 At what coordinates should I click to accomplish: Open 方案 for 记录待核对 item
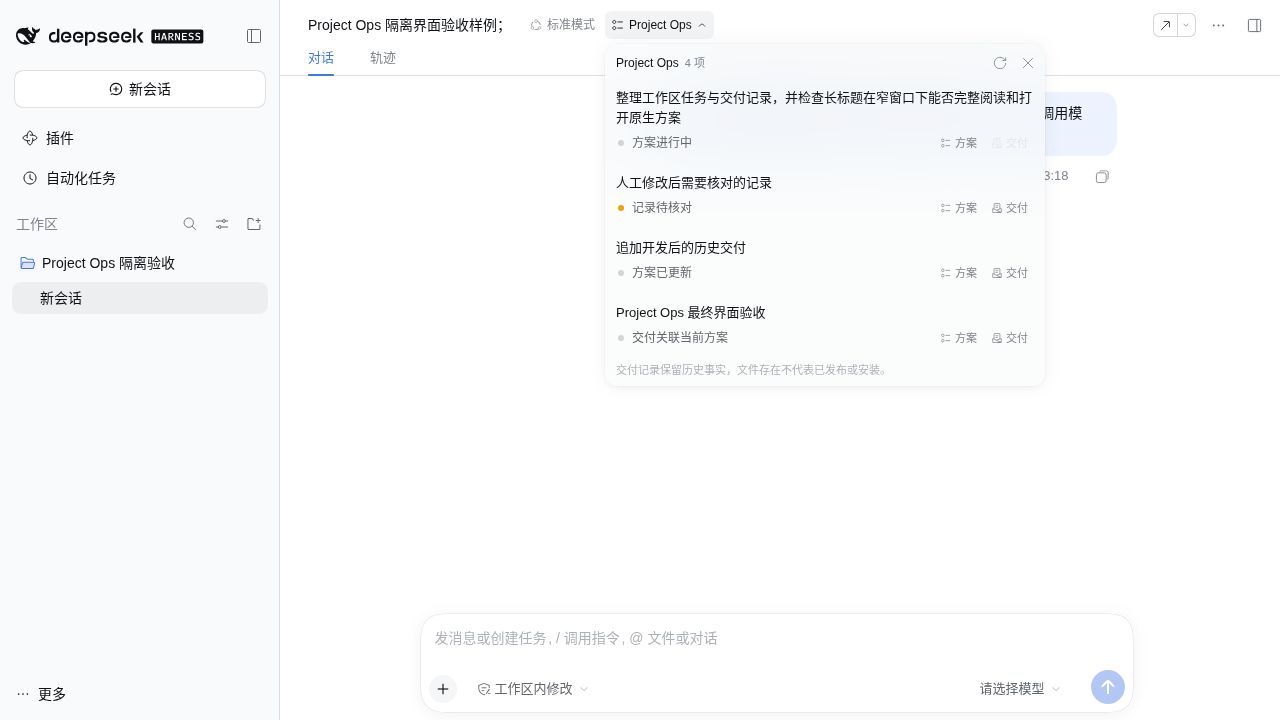click(959, 208)
